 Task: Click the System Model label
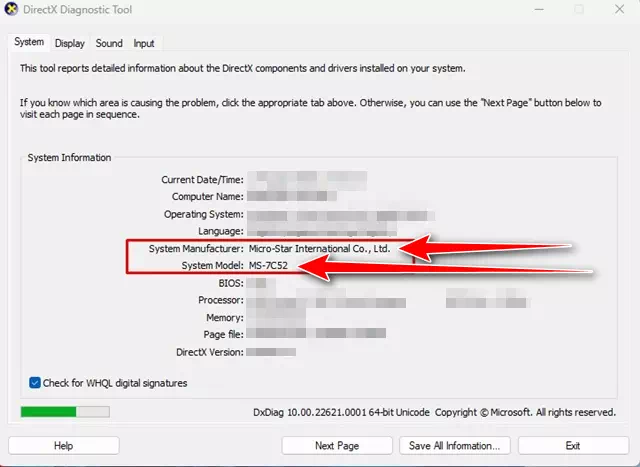(212, 266)
